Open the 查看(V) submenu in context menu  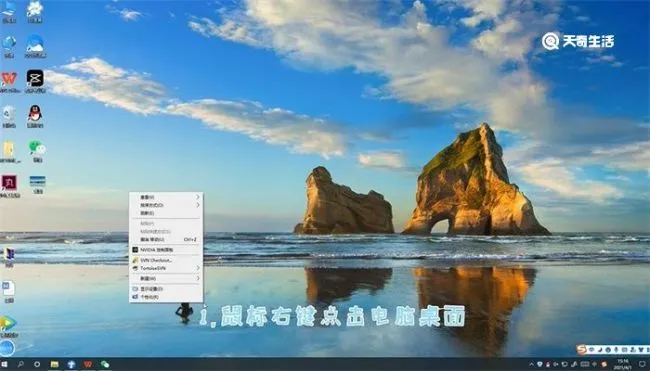pyautogui.click(x=166, y=197)
